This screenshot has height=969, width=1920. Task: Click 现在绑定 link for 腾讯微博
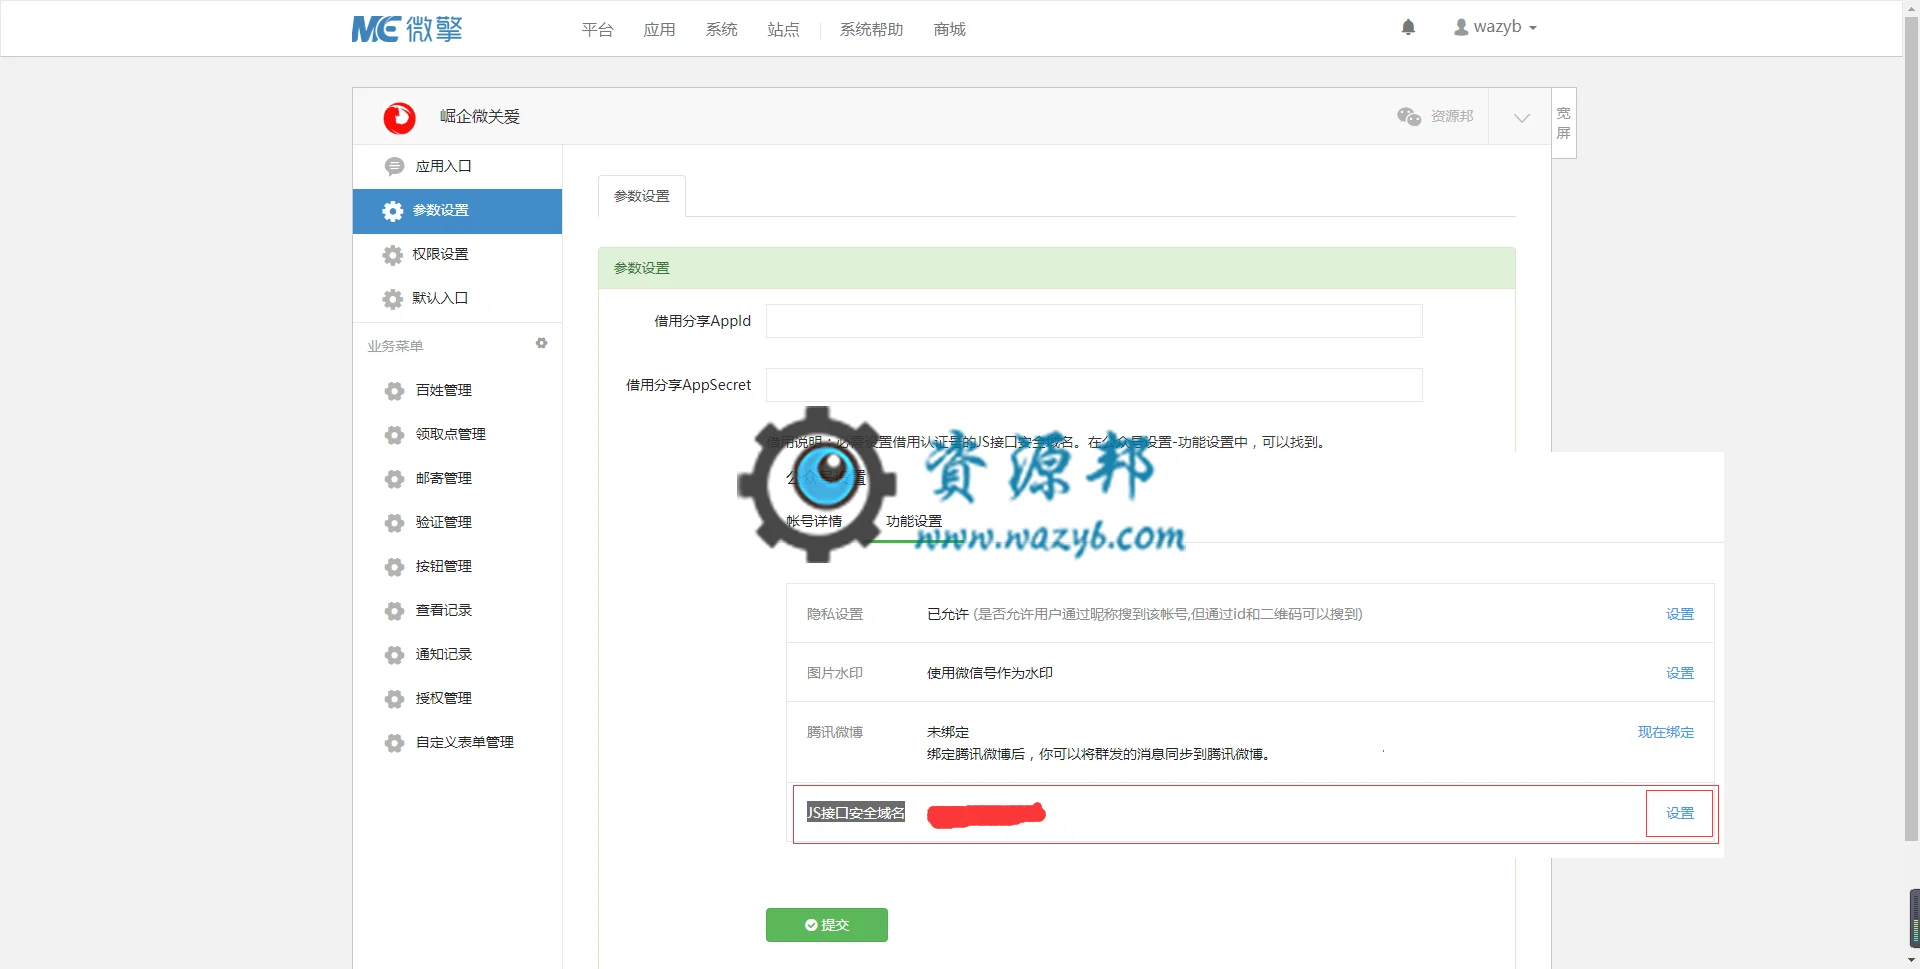tap(1665, 732)
